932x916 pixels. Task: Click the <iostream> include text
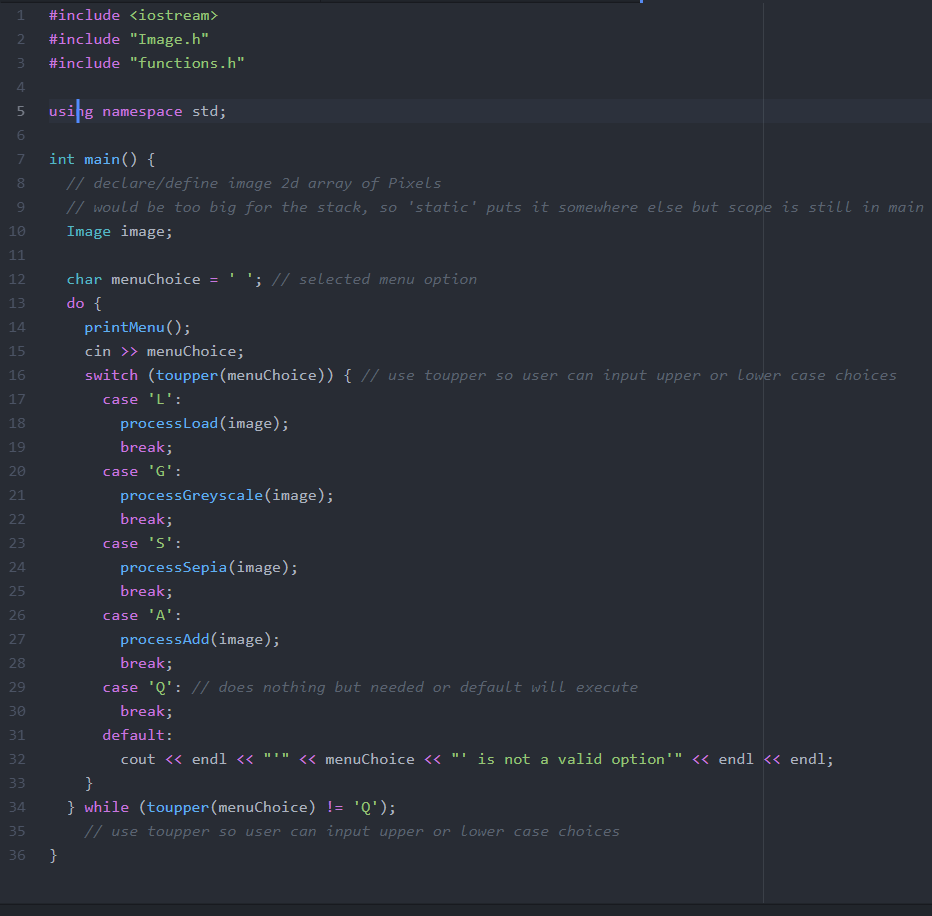174,15
